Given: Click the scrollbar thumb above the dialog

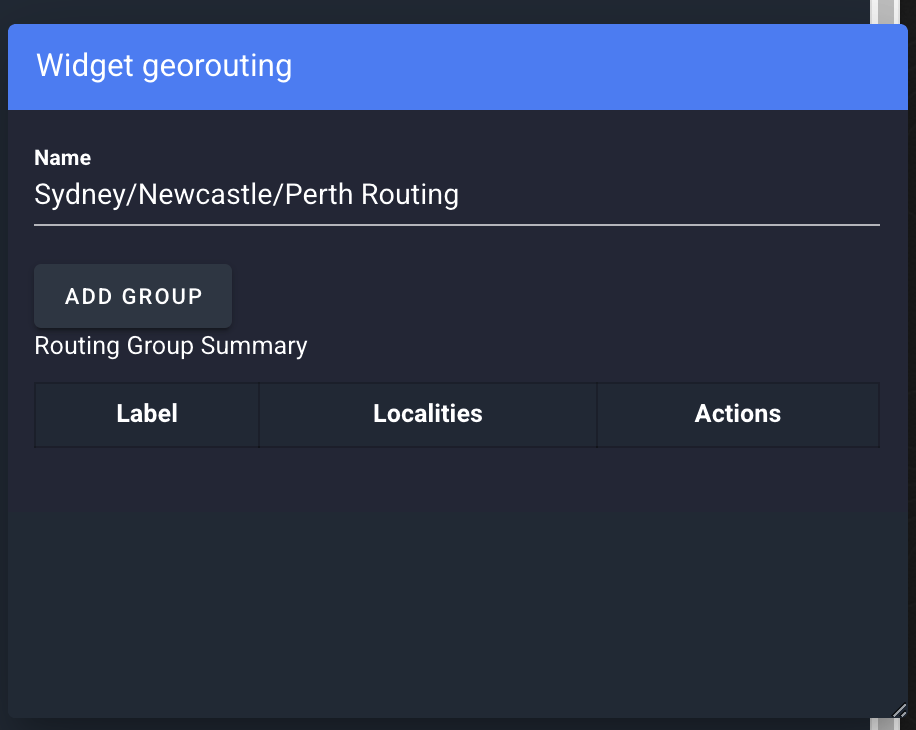Looking at the screenshot, I should 884,12.
